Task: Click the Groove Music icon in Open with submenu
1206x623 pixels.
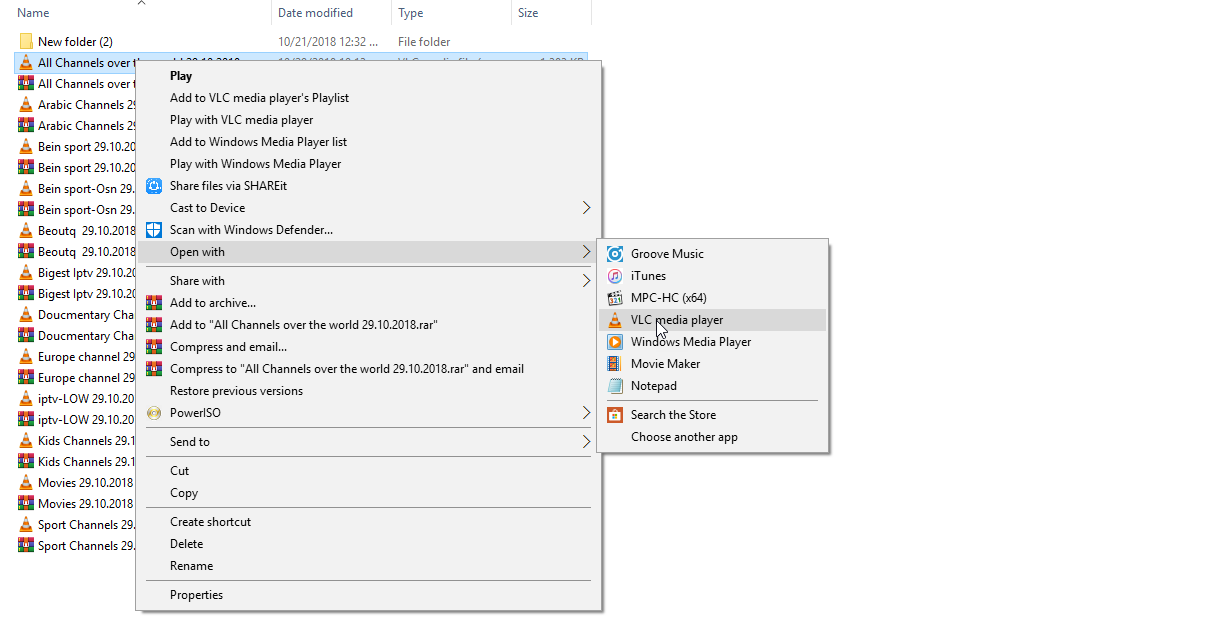Action: (615, 254)
